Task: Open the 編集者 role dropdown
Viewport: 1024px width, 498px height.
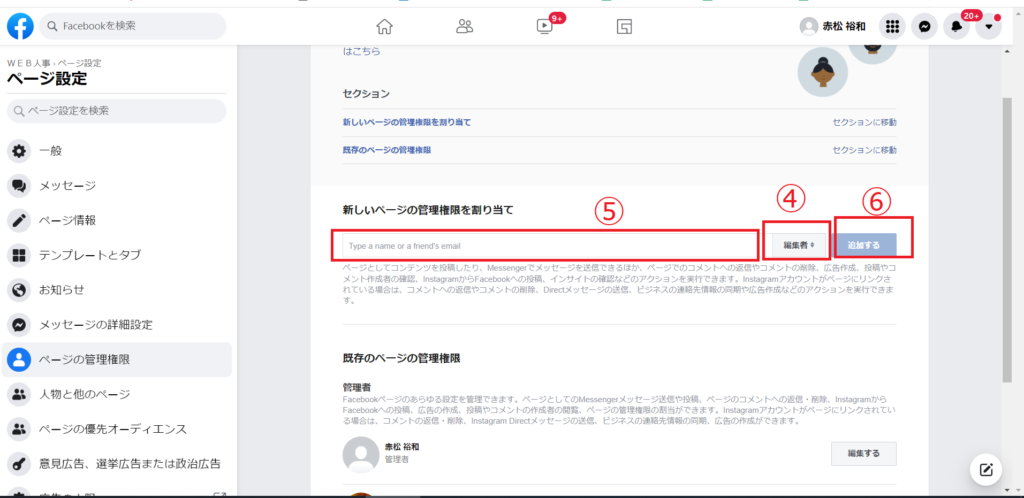Action: tap(800, 244)
